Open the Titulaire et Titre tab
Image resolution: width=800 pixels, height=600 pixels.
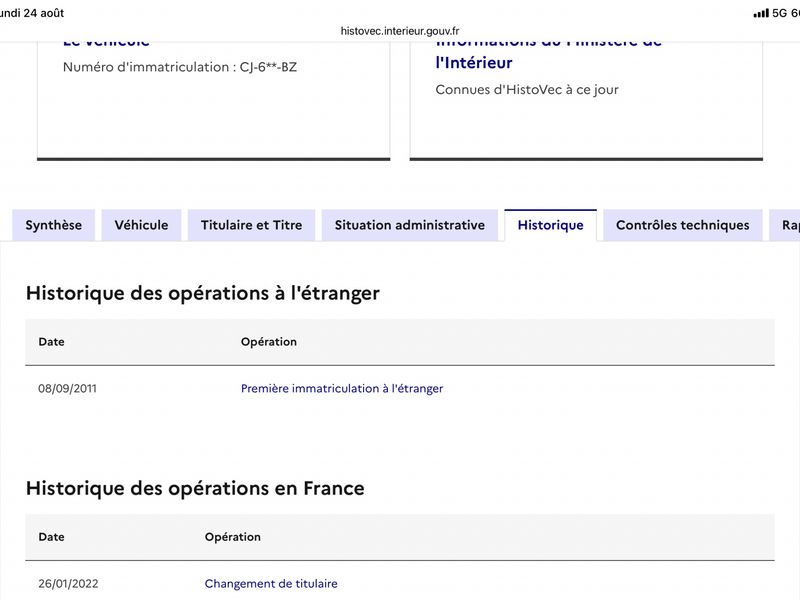point(252,225)
